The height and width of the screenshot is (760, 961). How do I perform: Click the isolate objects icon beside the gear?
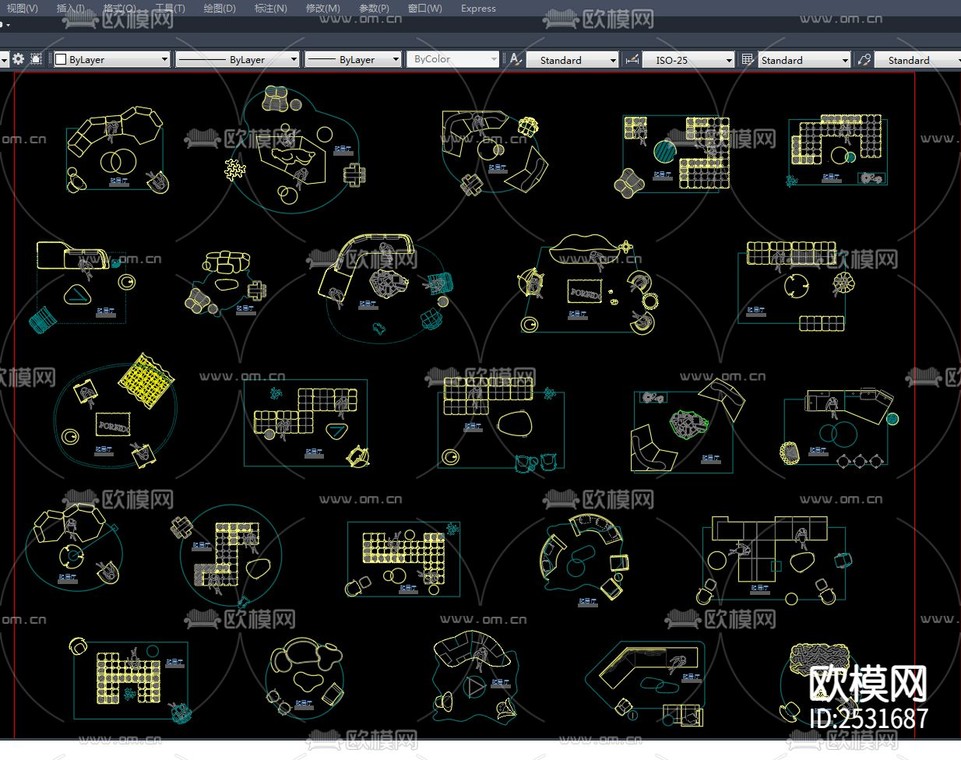tap(36, 59)
